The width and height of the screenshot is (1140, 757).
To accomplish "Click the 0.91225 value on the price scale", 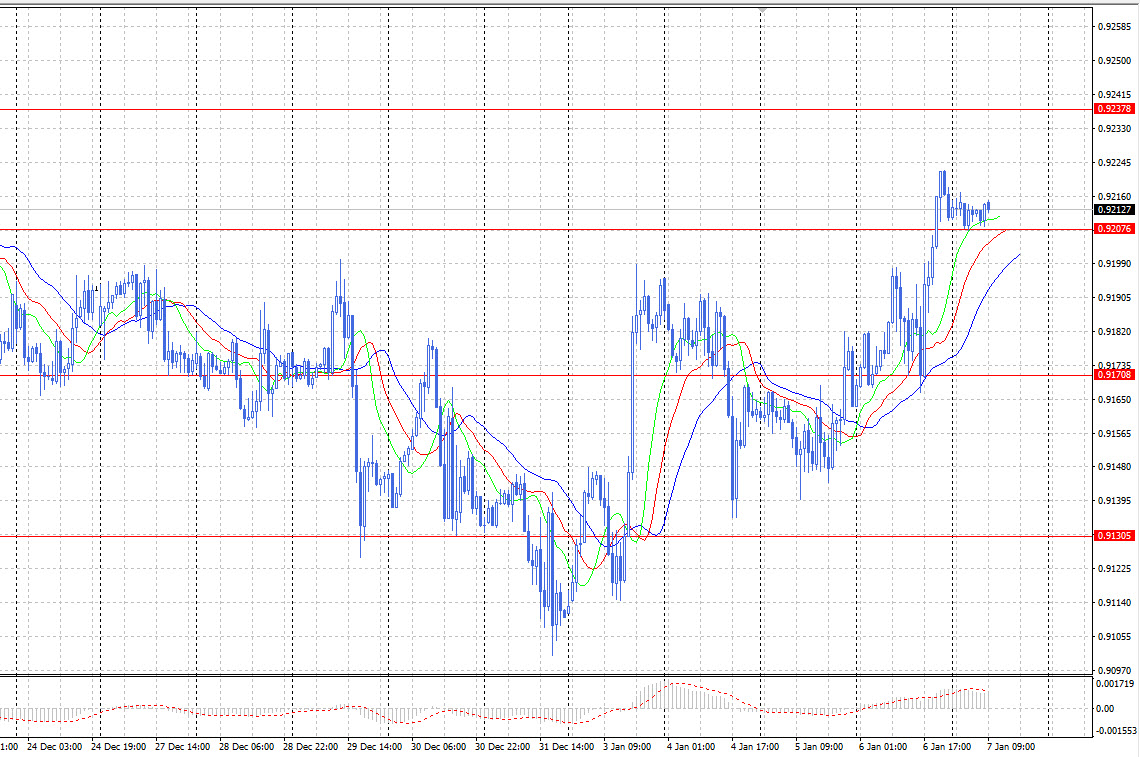I will (x=1114, y=569).
